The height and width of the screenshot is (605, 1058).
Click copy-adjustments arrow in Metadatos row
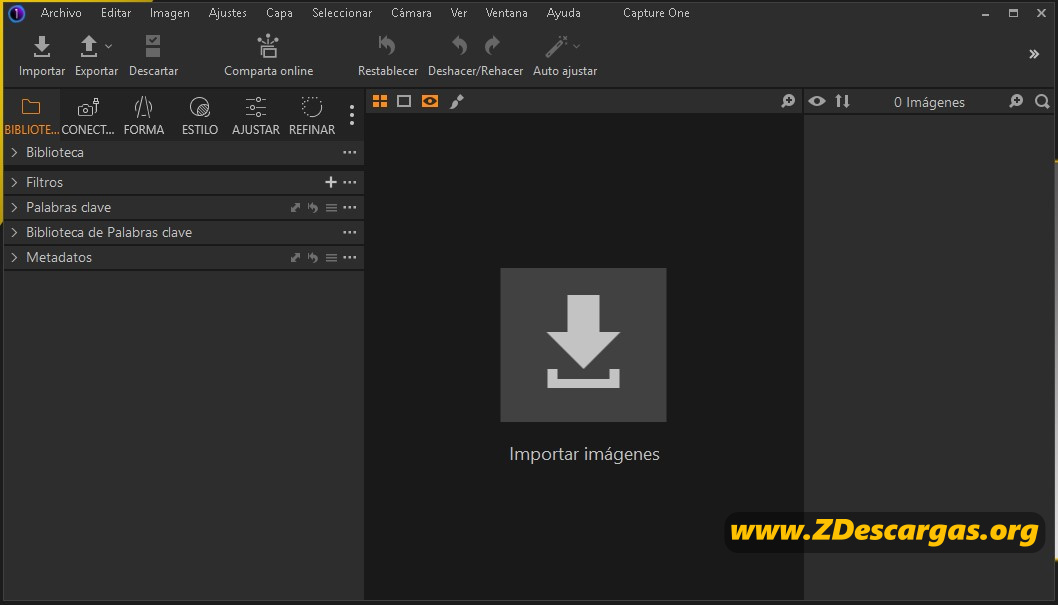(295, 258)
